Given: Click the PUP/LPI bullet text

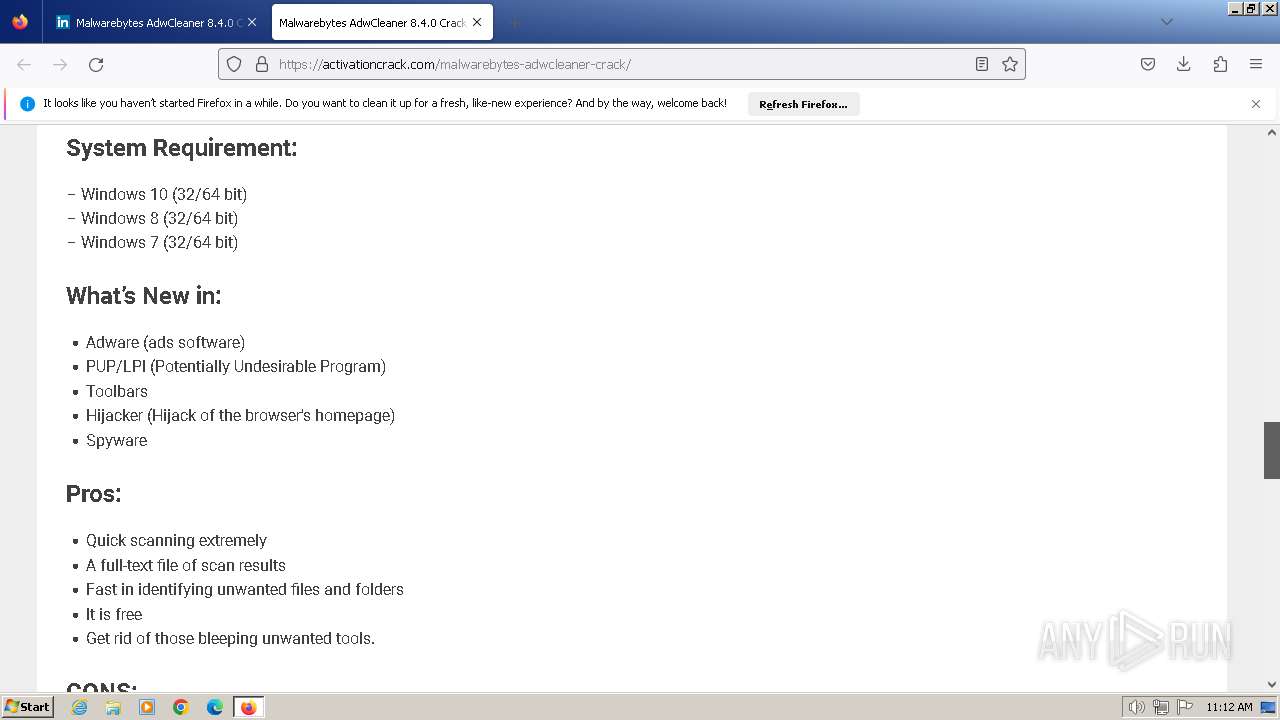Looking at the screenshot, I should click(236, 366).
